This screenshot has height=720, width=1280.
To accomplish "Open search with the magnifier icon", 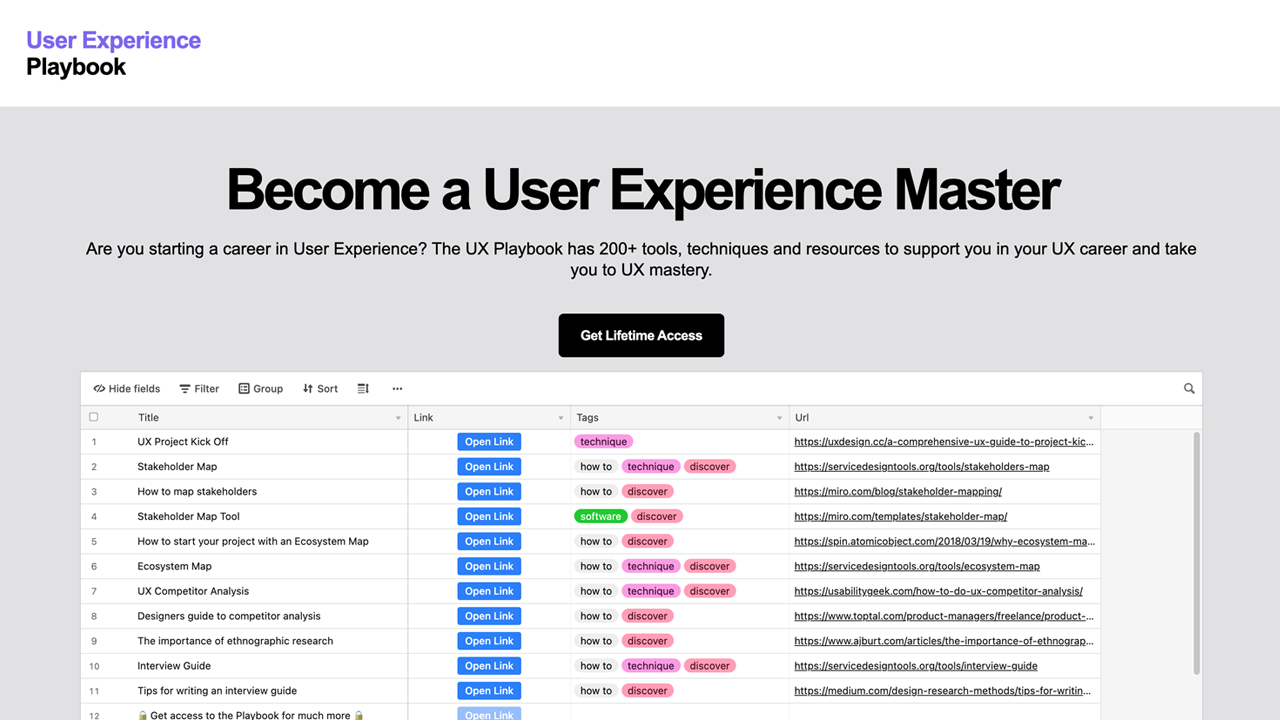I will tap(1188, 388).
